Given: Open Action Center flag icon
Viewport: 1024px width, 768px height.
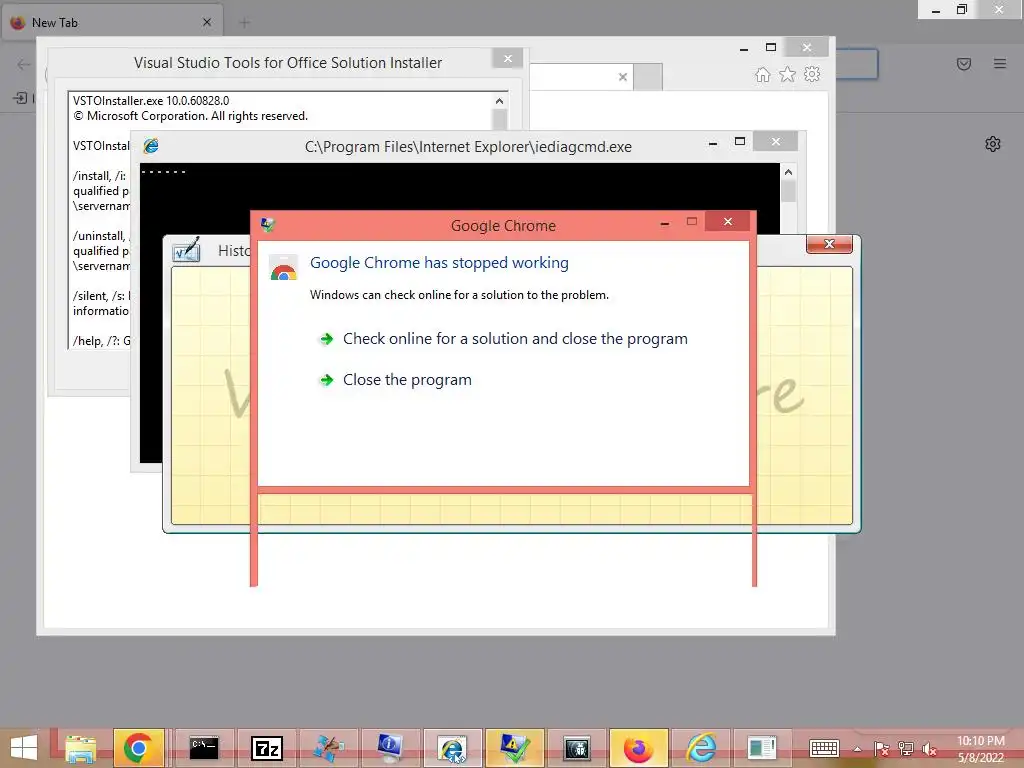Looking at the screenshot, I should pos(882,749).
